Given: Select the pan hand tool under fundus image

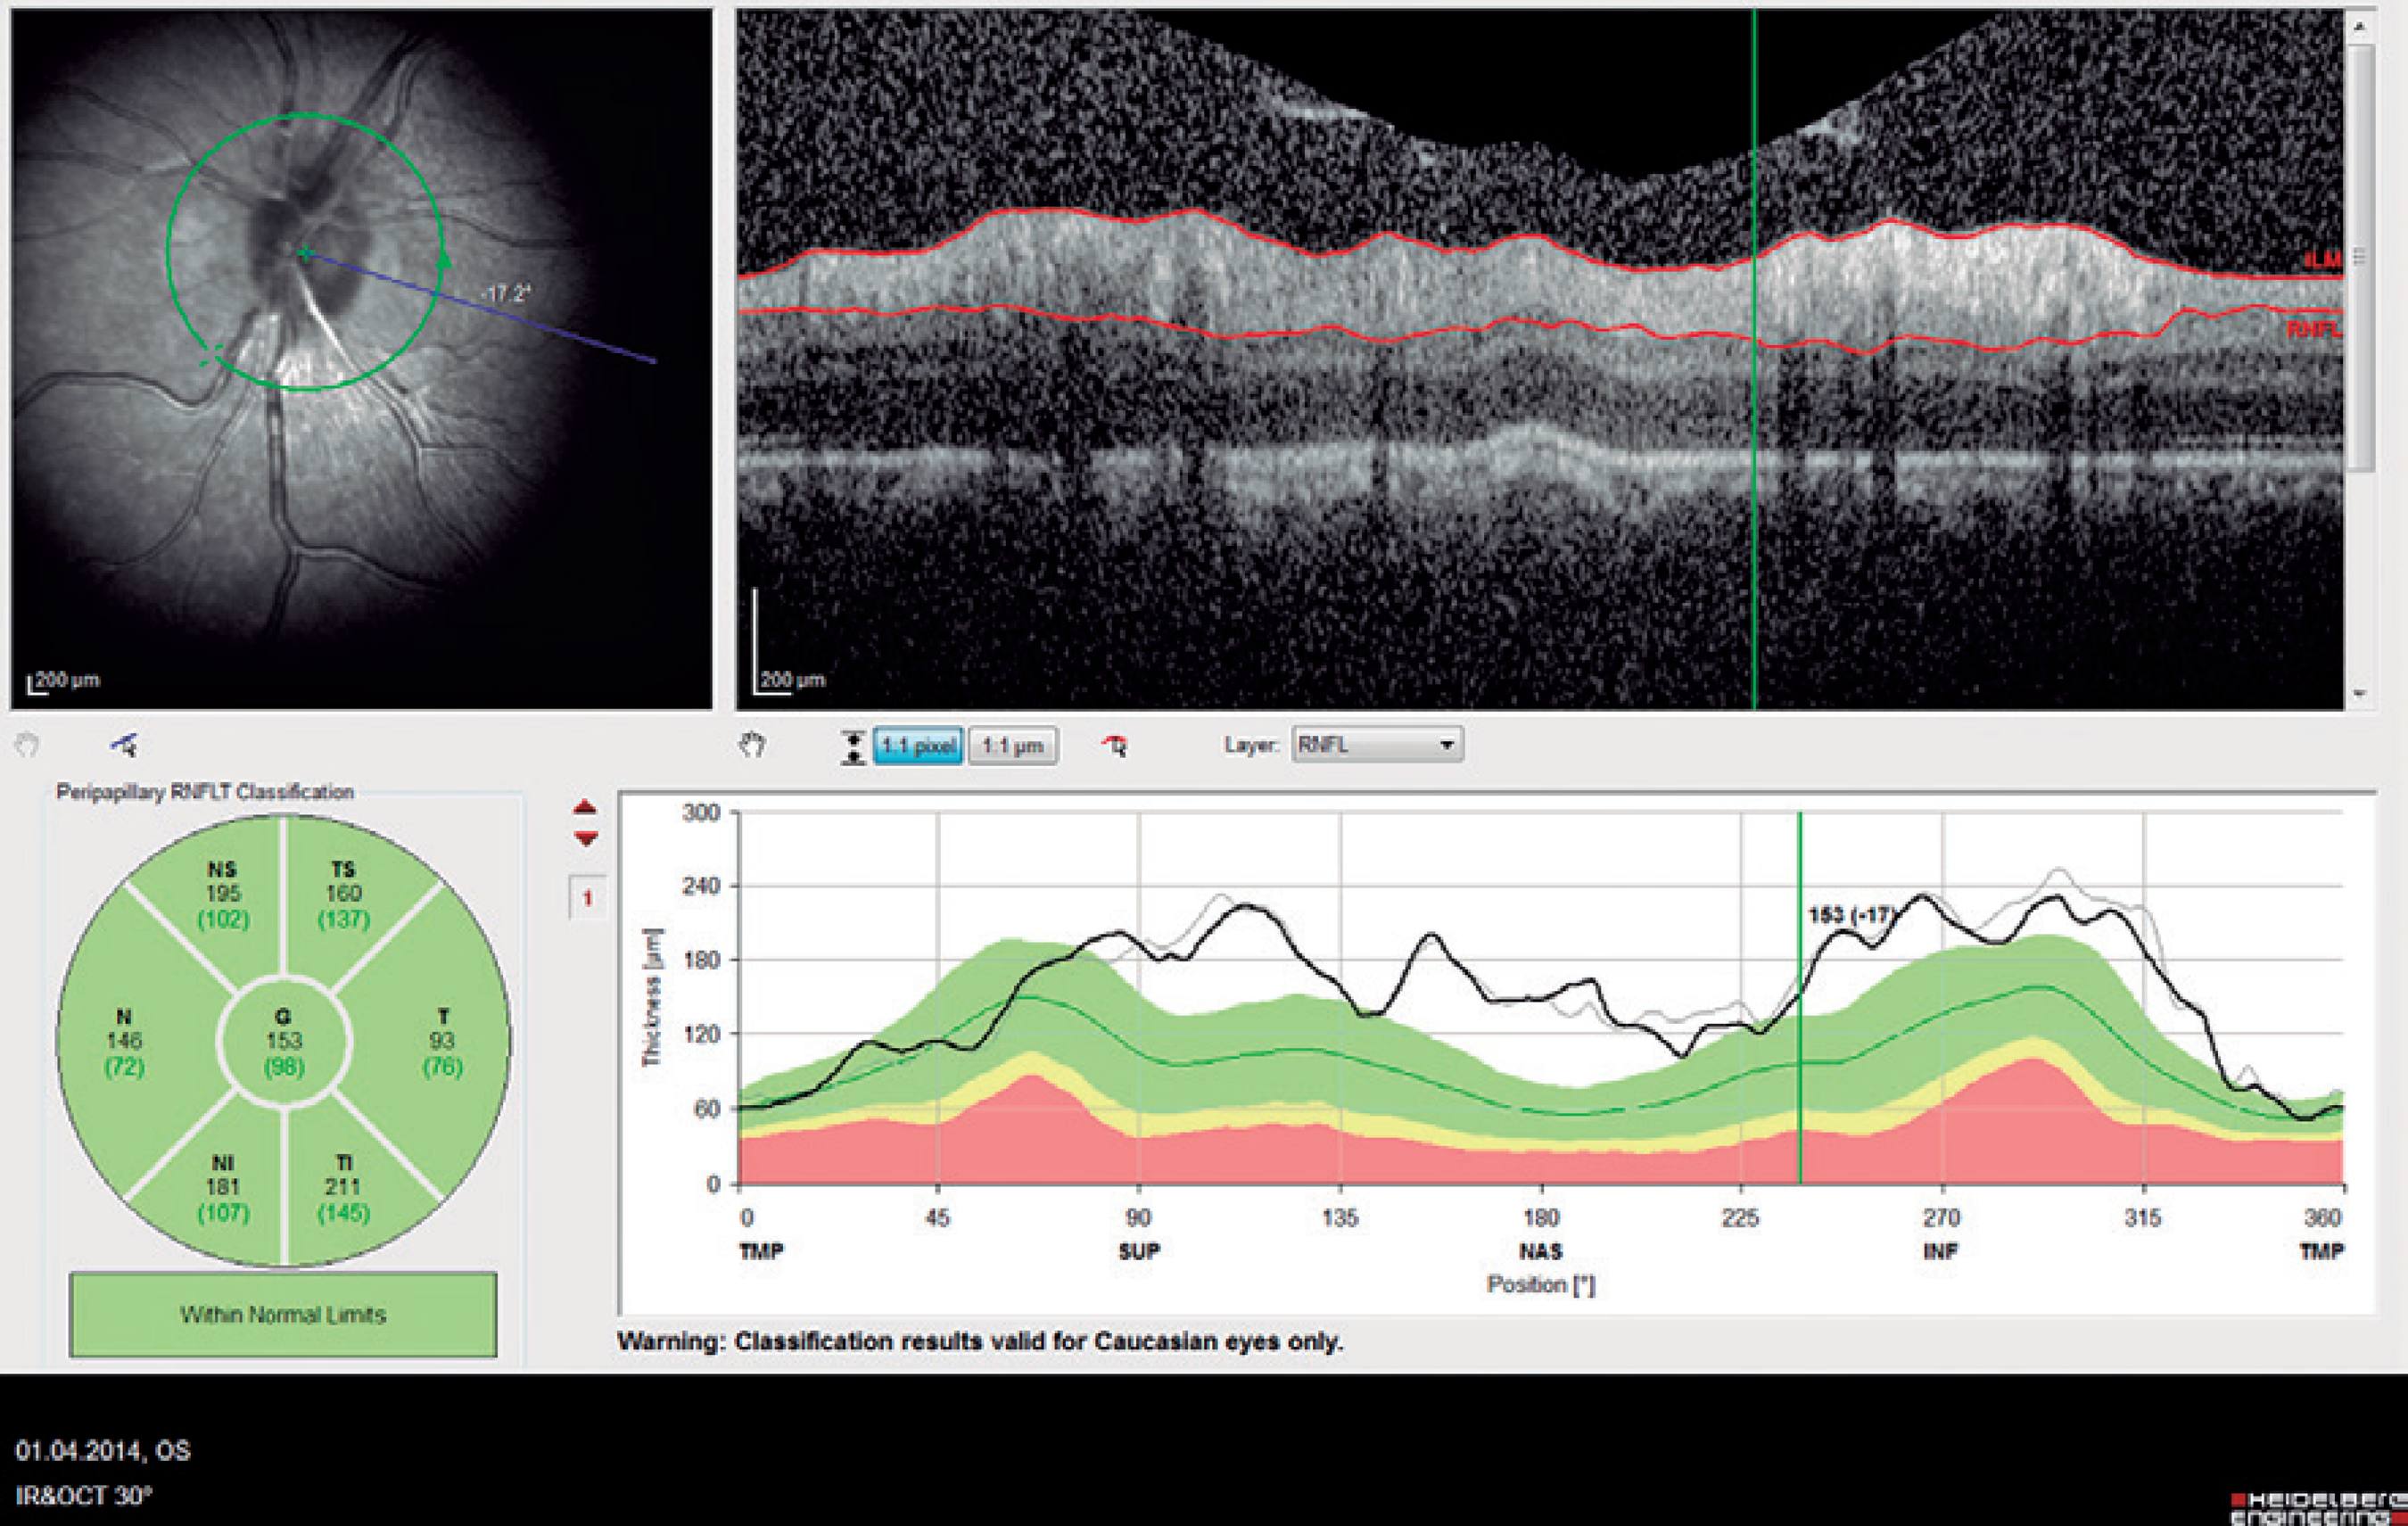Looking at the screenshot, I should [x=27, y=745].
